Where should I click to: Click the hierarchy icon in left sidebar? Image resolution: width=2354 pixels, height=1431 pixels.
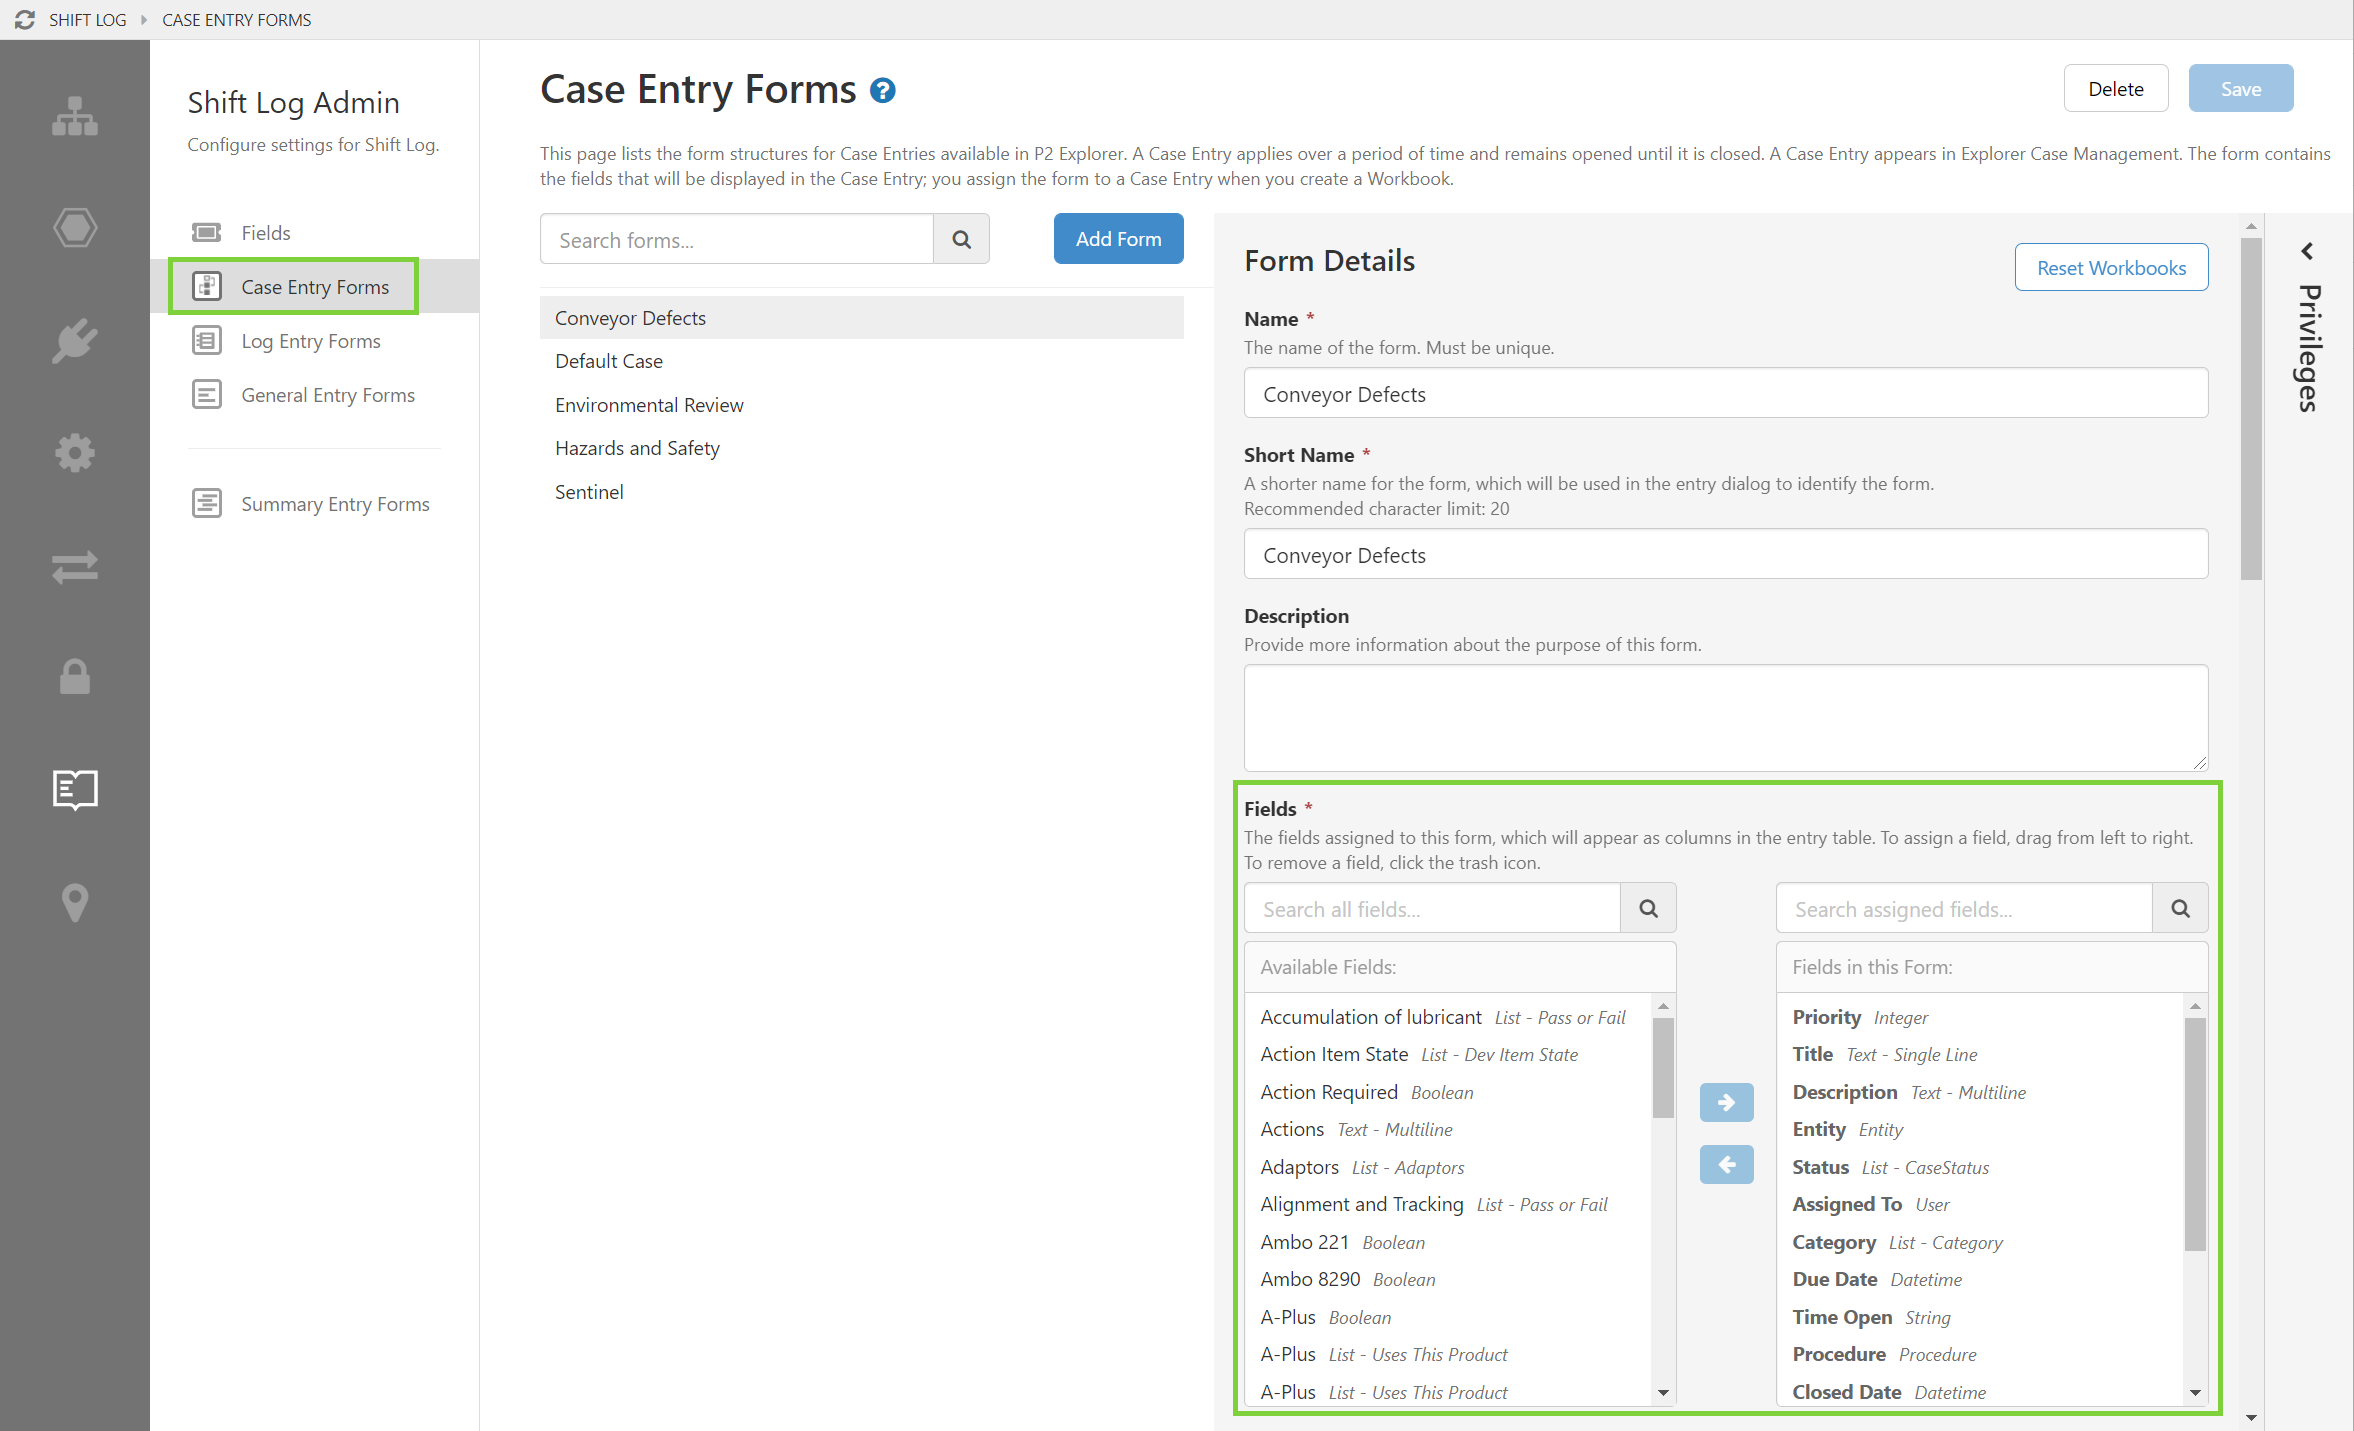[75, 116]
